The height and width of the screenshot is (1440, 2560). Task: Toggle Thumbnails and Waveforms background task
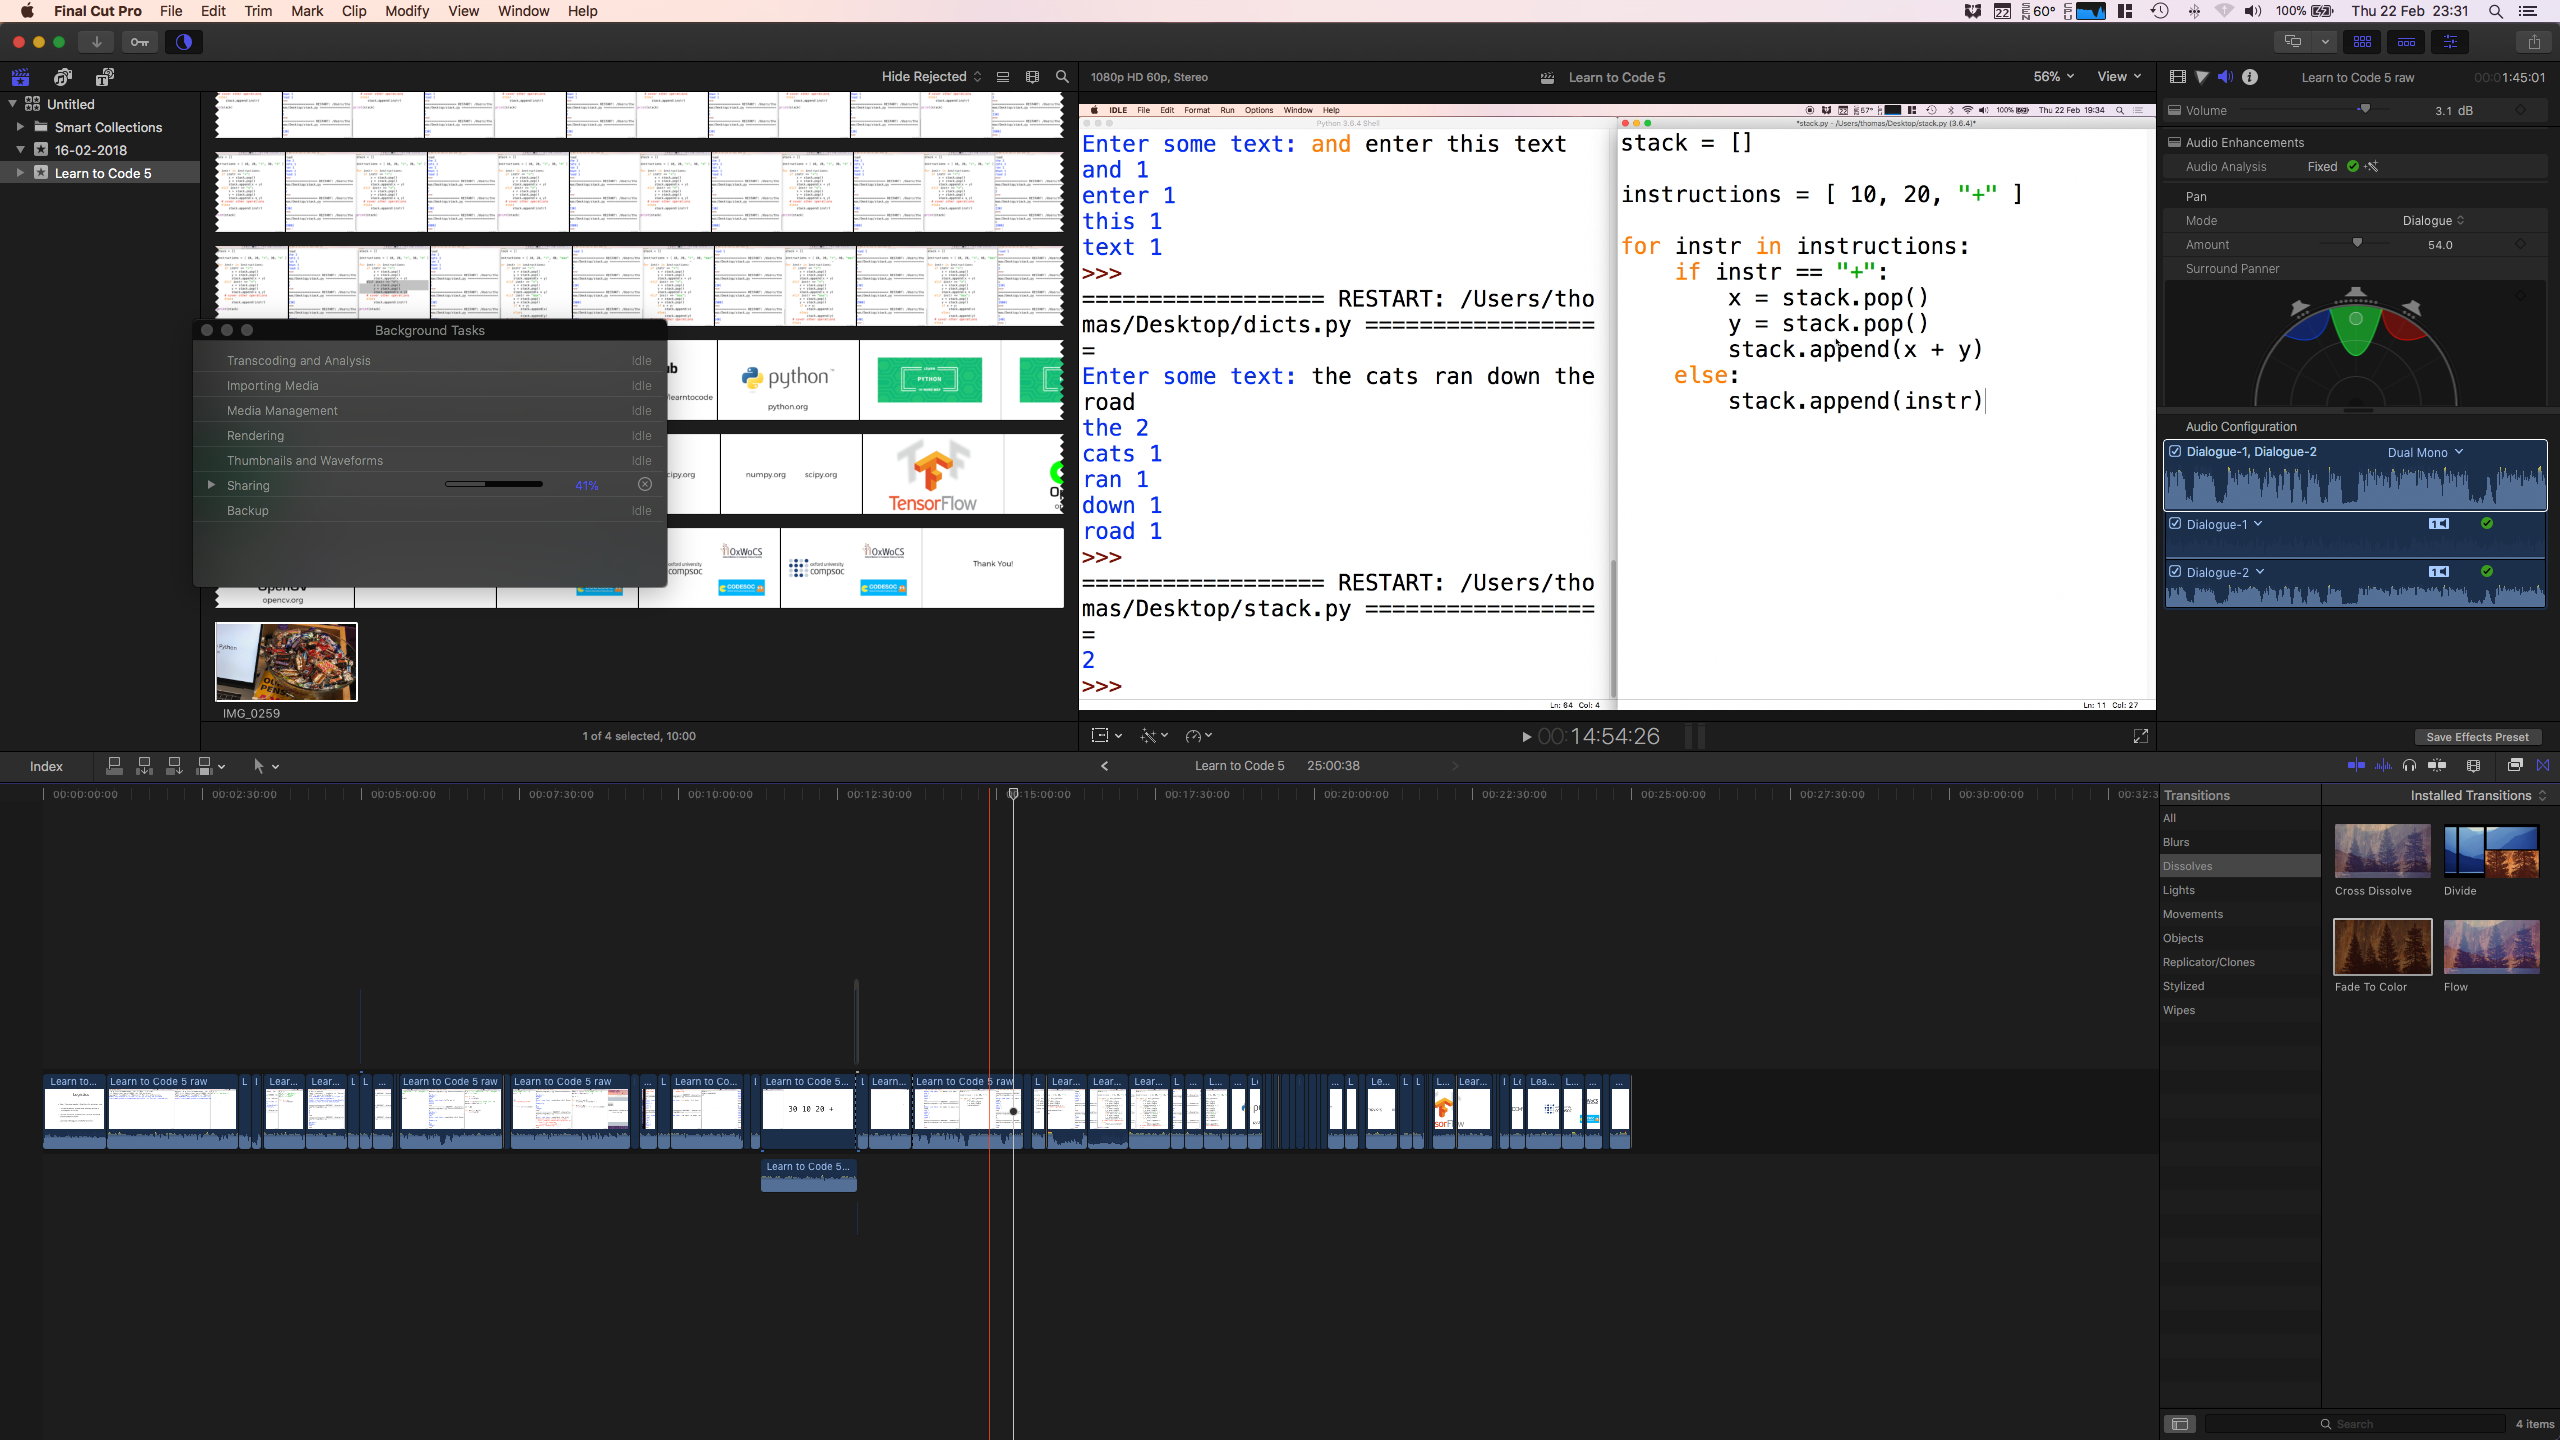point(209,461)
